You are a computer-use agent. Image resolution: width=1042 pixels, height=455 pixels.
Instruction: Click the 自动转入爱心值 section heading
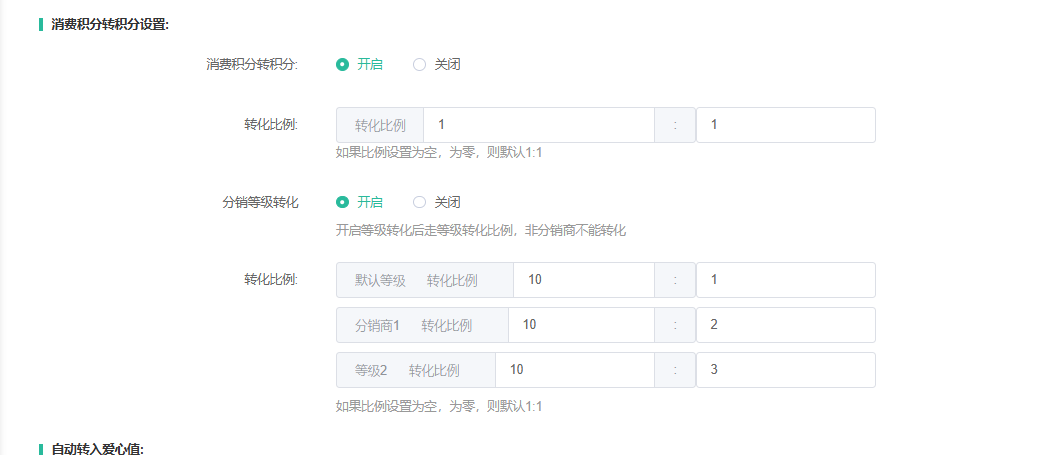(98, 449)
